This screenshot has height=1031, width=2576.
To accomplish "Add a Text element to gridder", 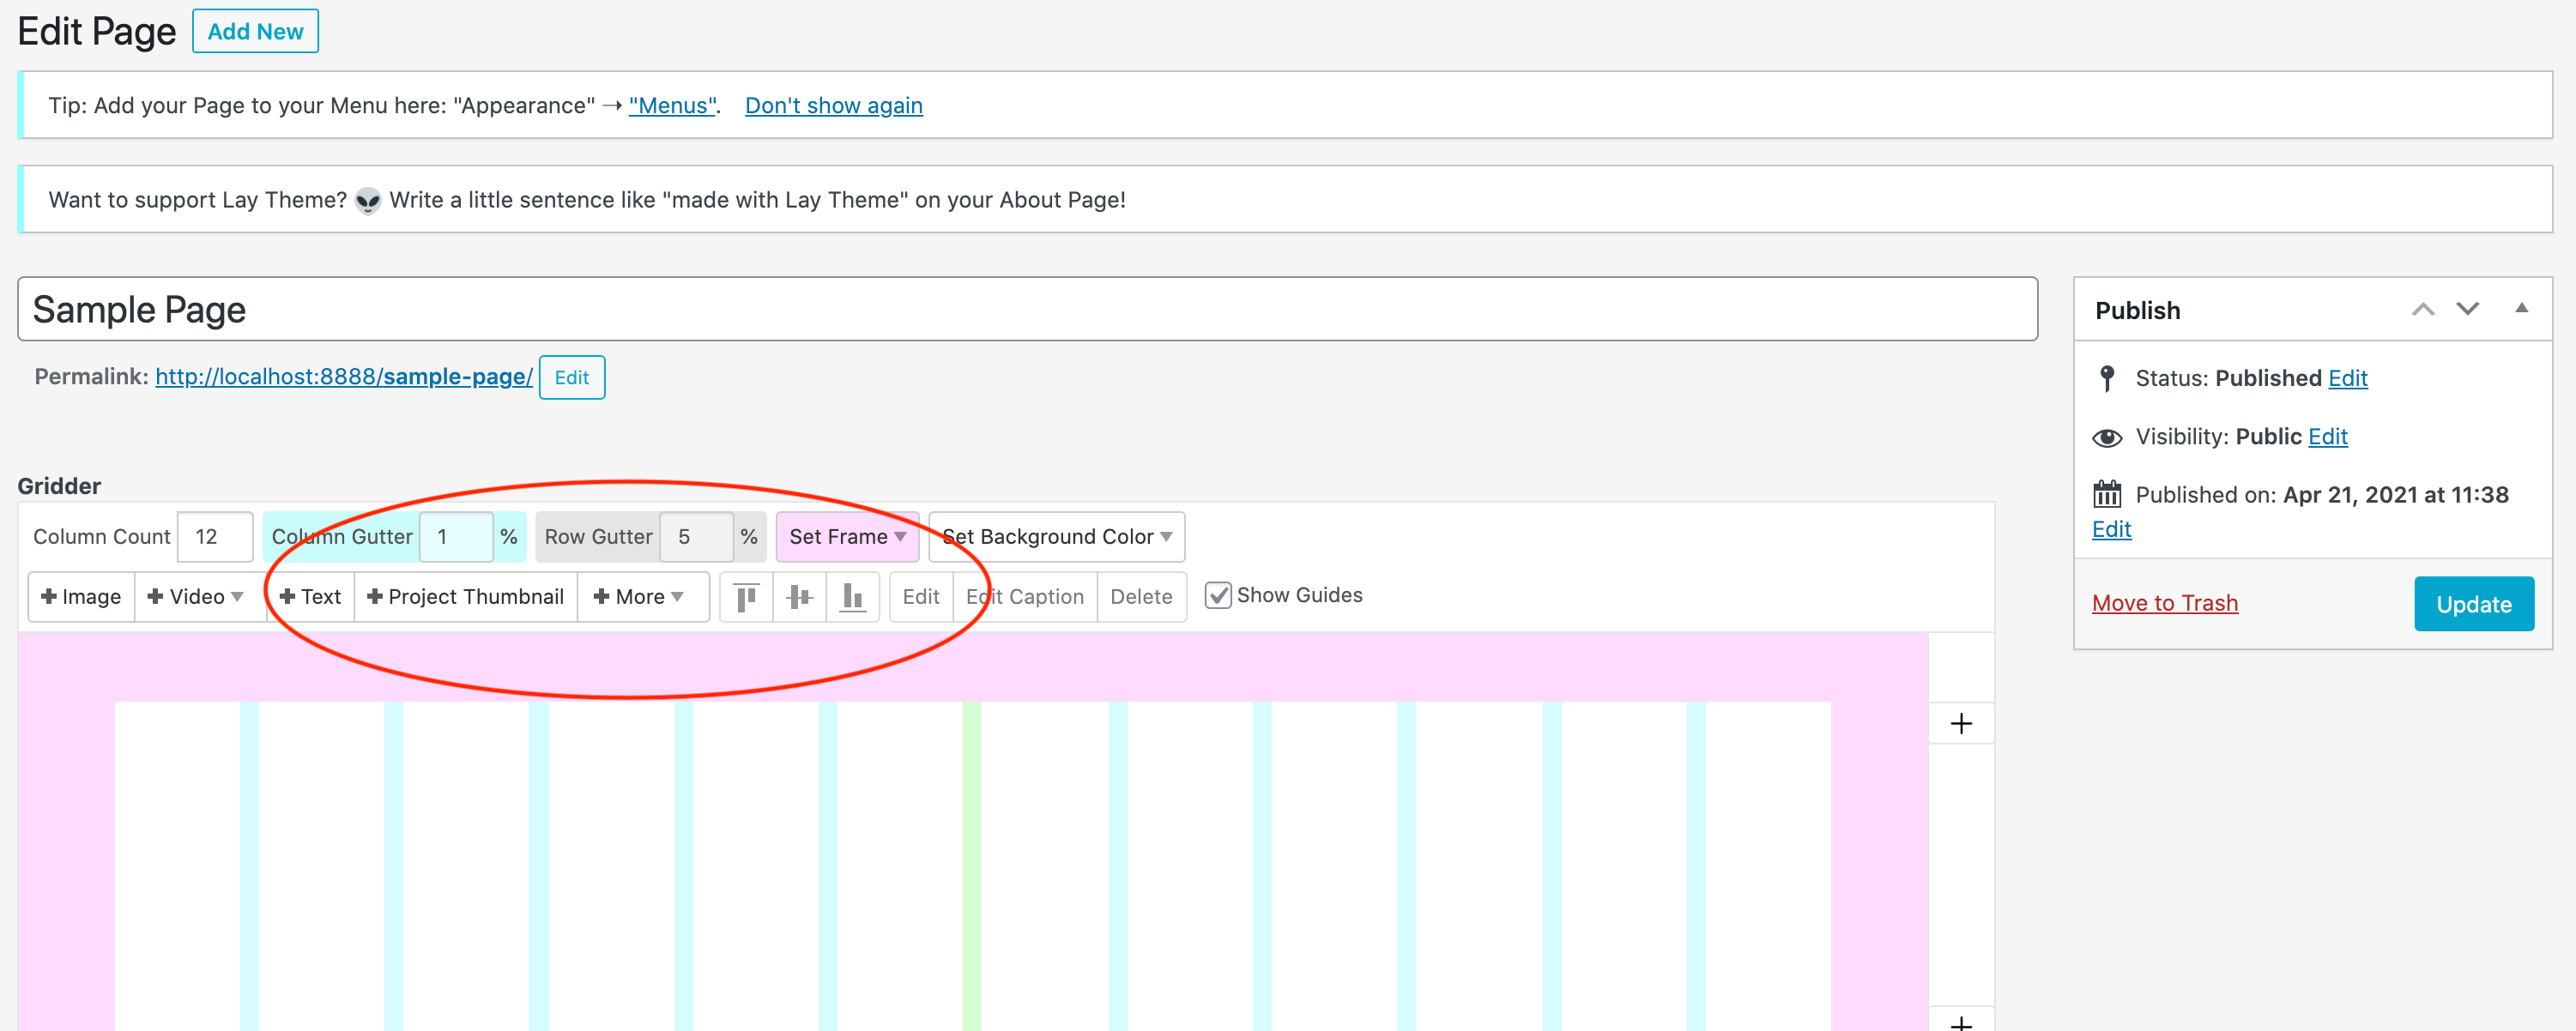I will pyautogui.click(x=310, y=597).
